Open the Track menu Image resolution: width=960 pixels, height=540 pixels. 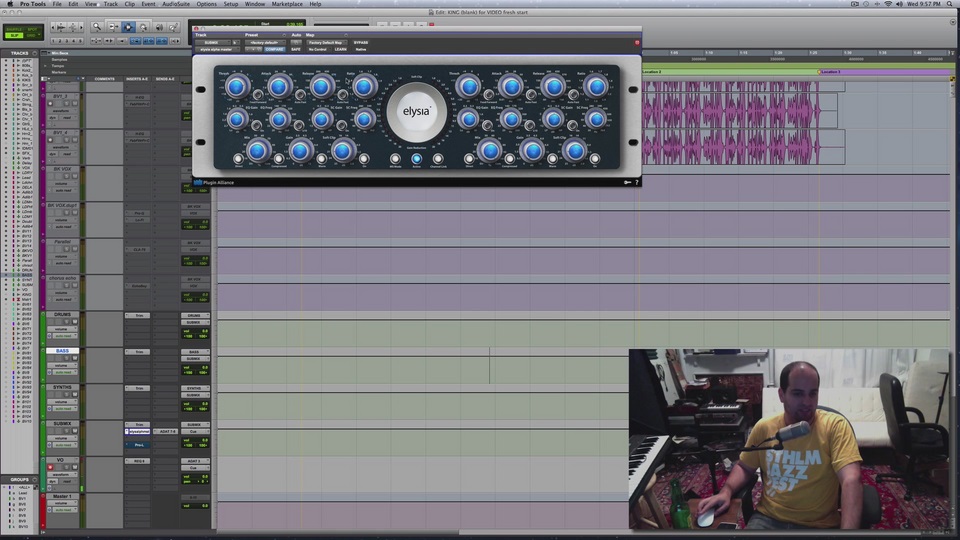coord(110,4)
